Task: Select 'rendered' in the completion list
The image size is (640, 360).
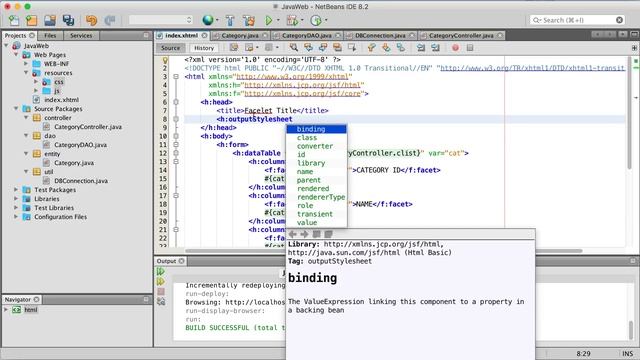Action: click(x=317, y=189)
